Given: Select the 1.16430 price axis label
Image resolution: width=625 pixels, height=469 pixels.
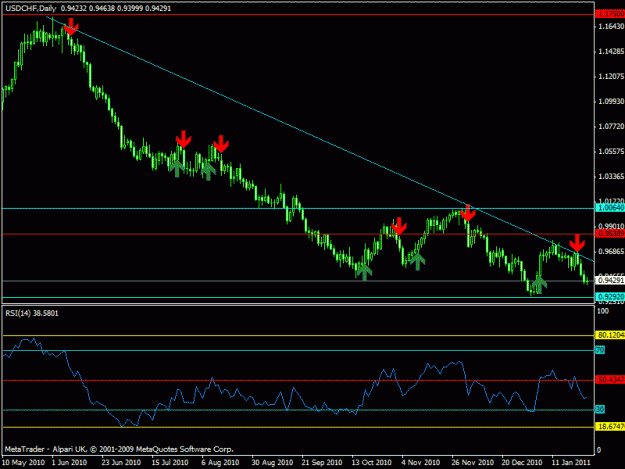Looking at the screenshot, I should point(611,26).
